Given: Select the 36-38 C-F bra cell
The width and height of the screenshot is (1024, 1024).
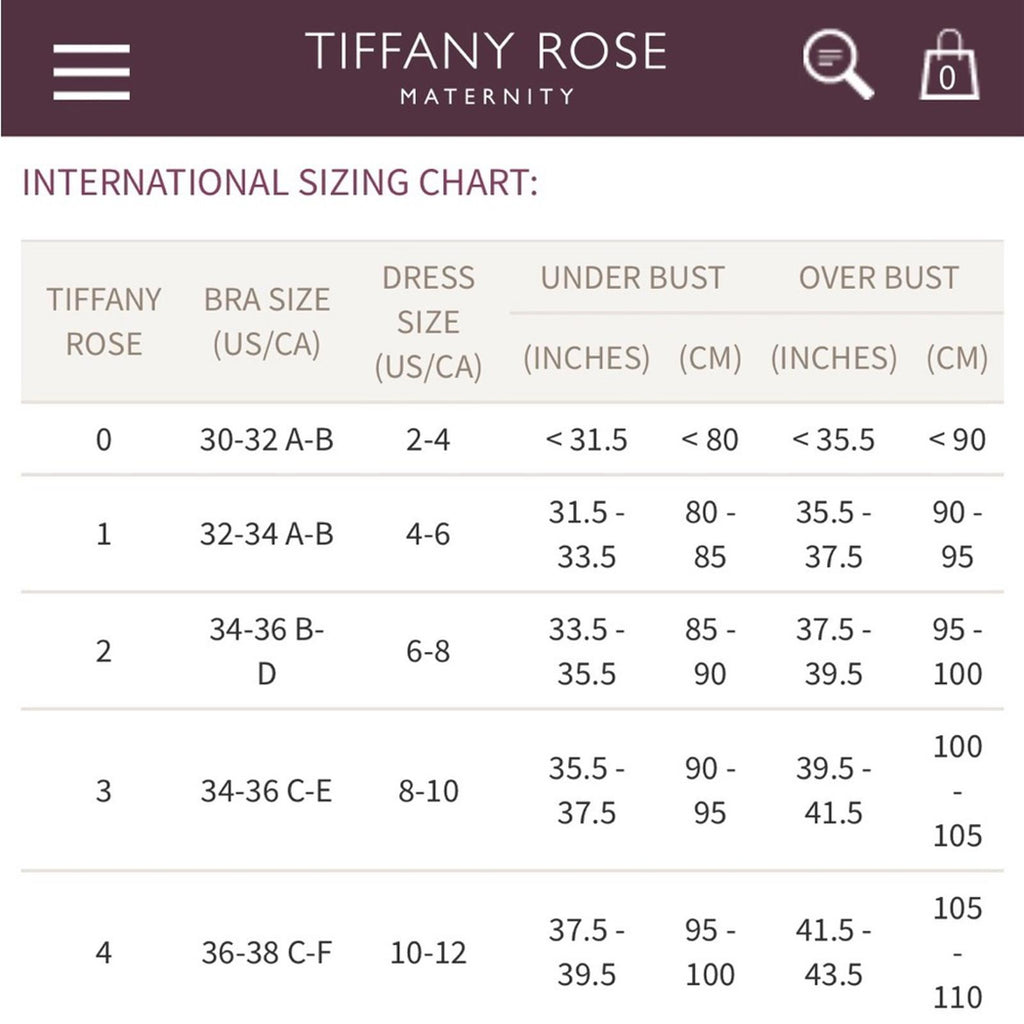Looking at the screenshot, I should 266,953.
